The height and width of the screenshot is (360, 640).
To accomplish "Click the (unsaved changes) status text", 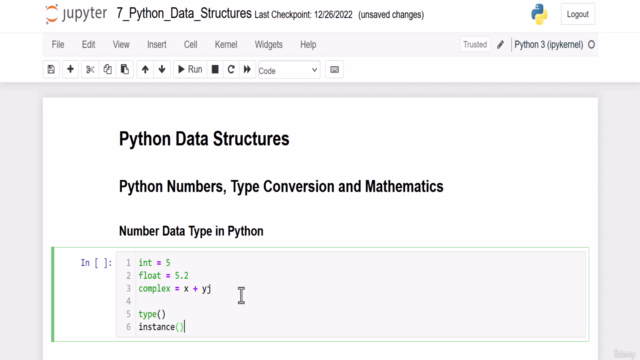I will pos(391,15).
